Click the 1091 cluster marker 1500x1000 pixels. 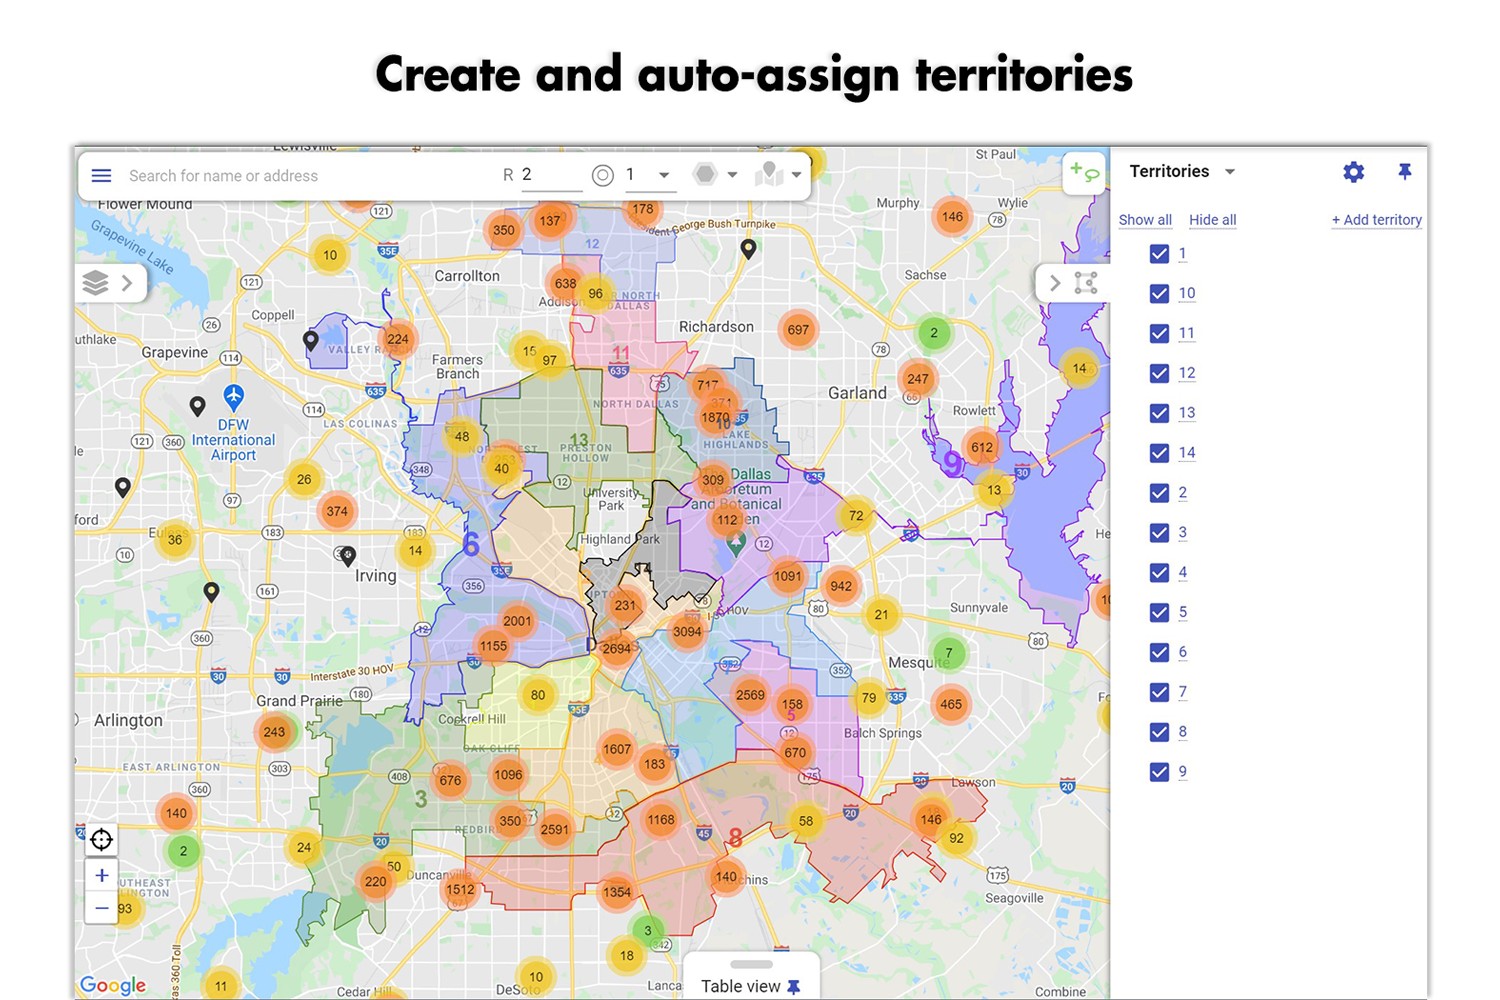[x=788, y=576]
